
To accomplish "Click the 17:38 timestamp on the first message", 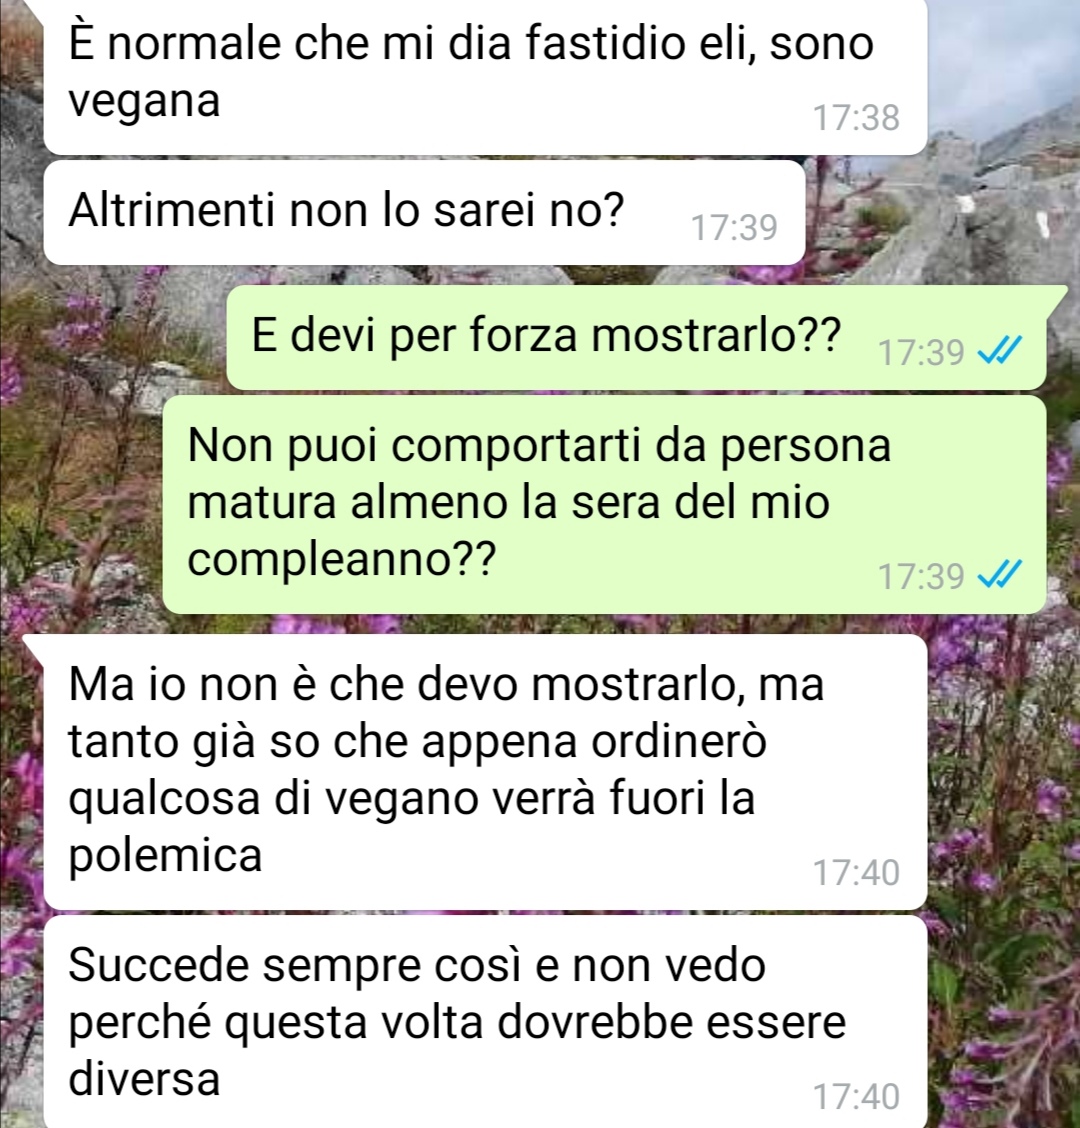I will pos(856,118).
